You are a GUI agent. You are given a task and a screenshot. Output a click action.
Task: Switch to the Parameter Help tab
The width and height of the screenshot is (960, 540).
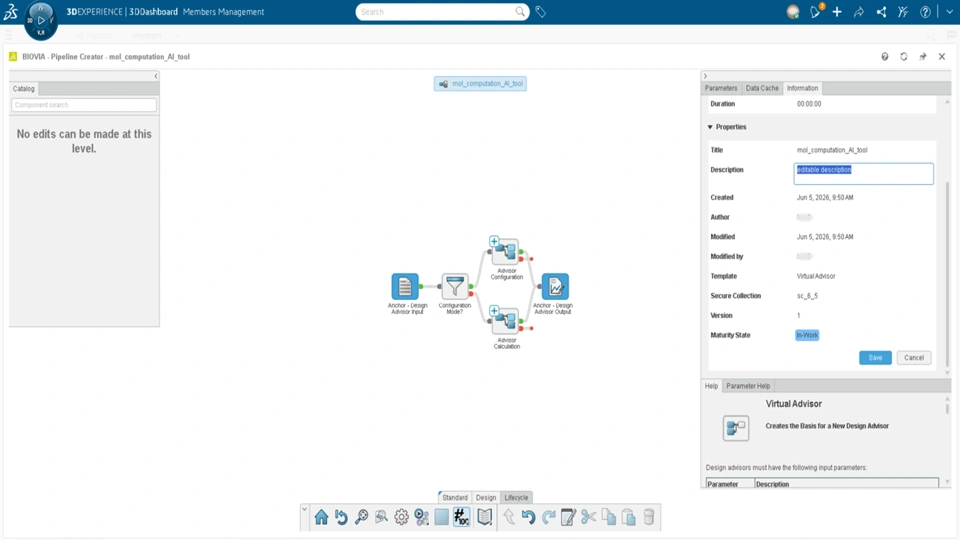point(748,386)
